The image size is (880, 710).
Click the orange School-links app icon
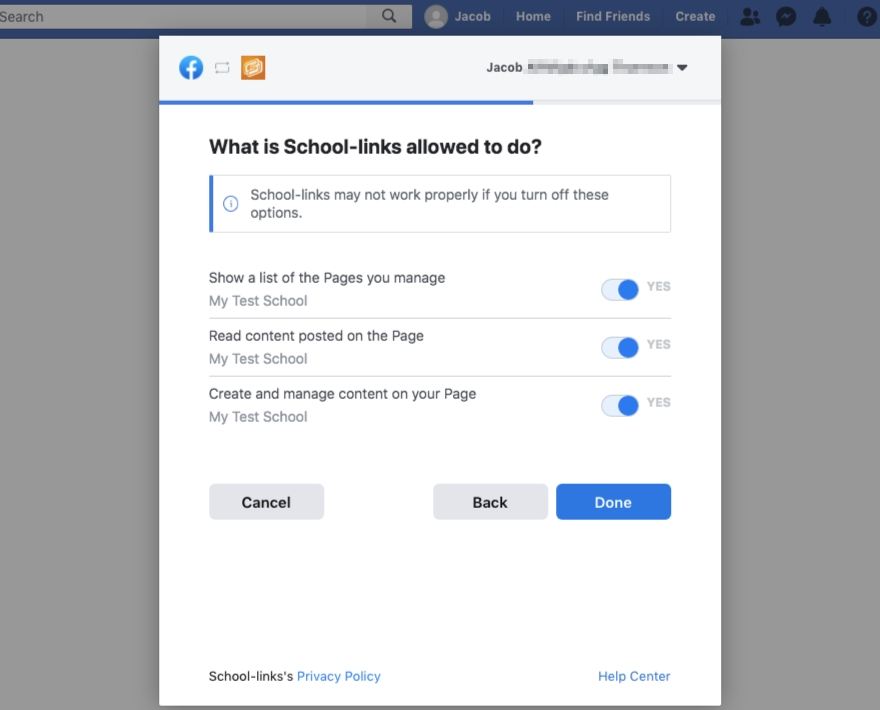click(x=253, y=68)
